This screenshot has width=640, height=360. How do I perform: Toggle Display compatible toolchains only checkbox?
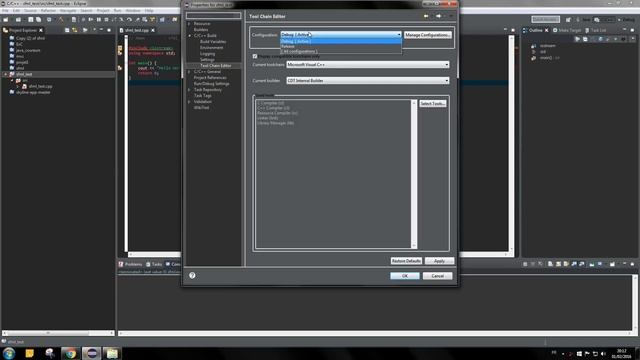(255, 56)
